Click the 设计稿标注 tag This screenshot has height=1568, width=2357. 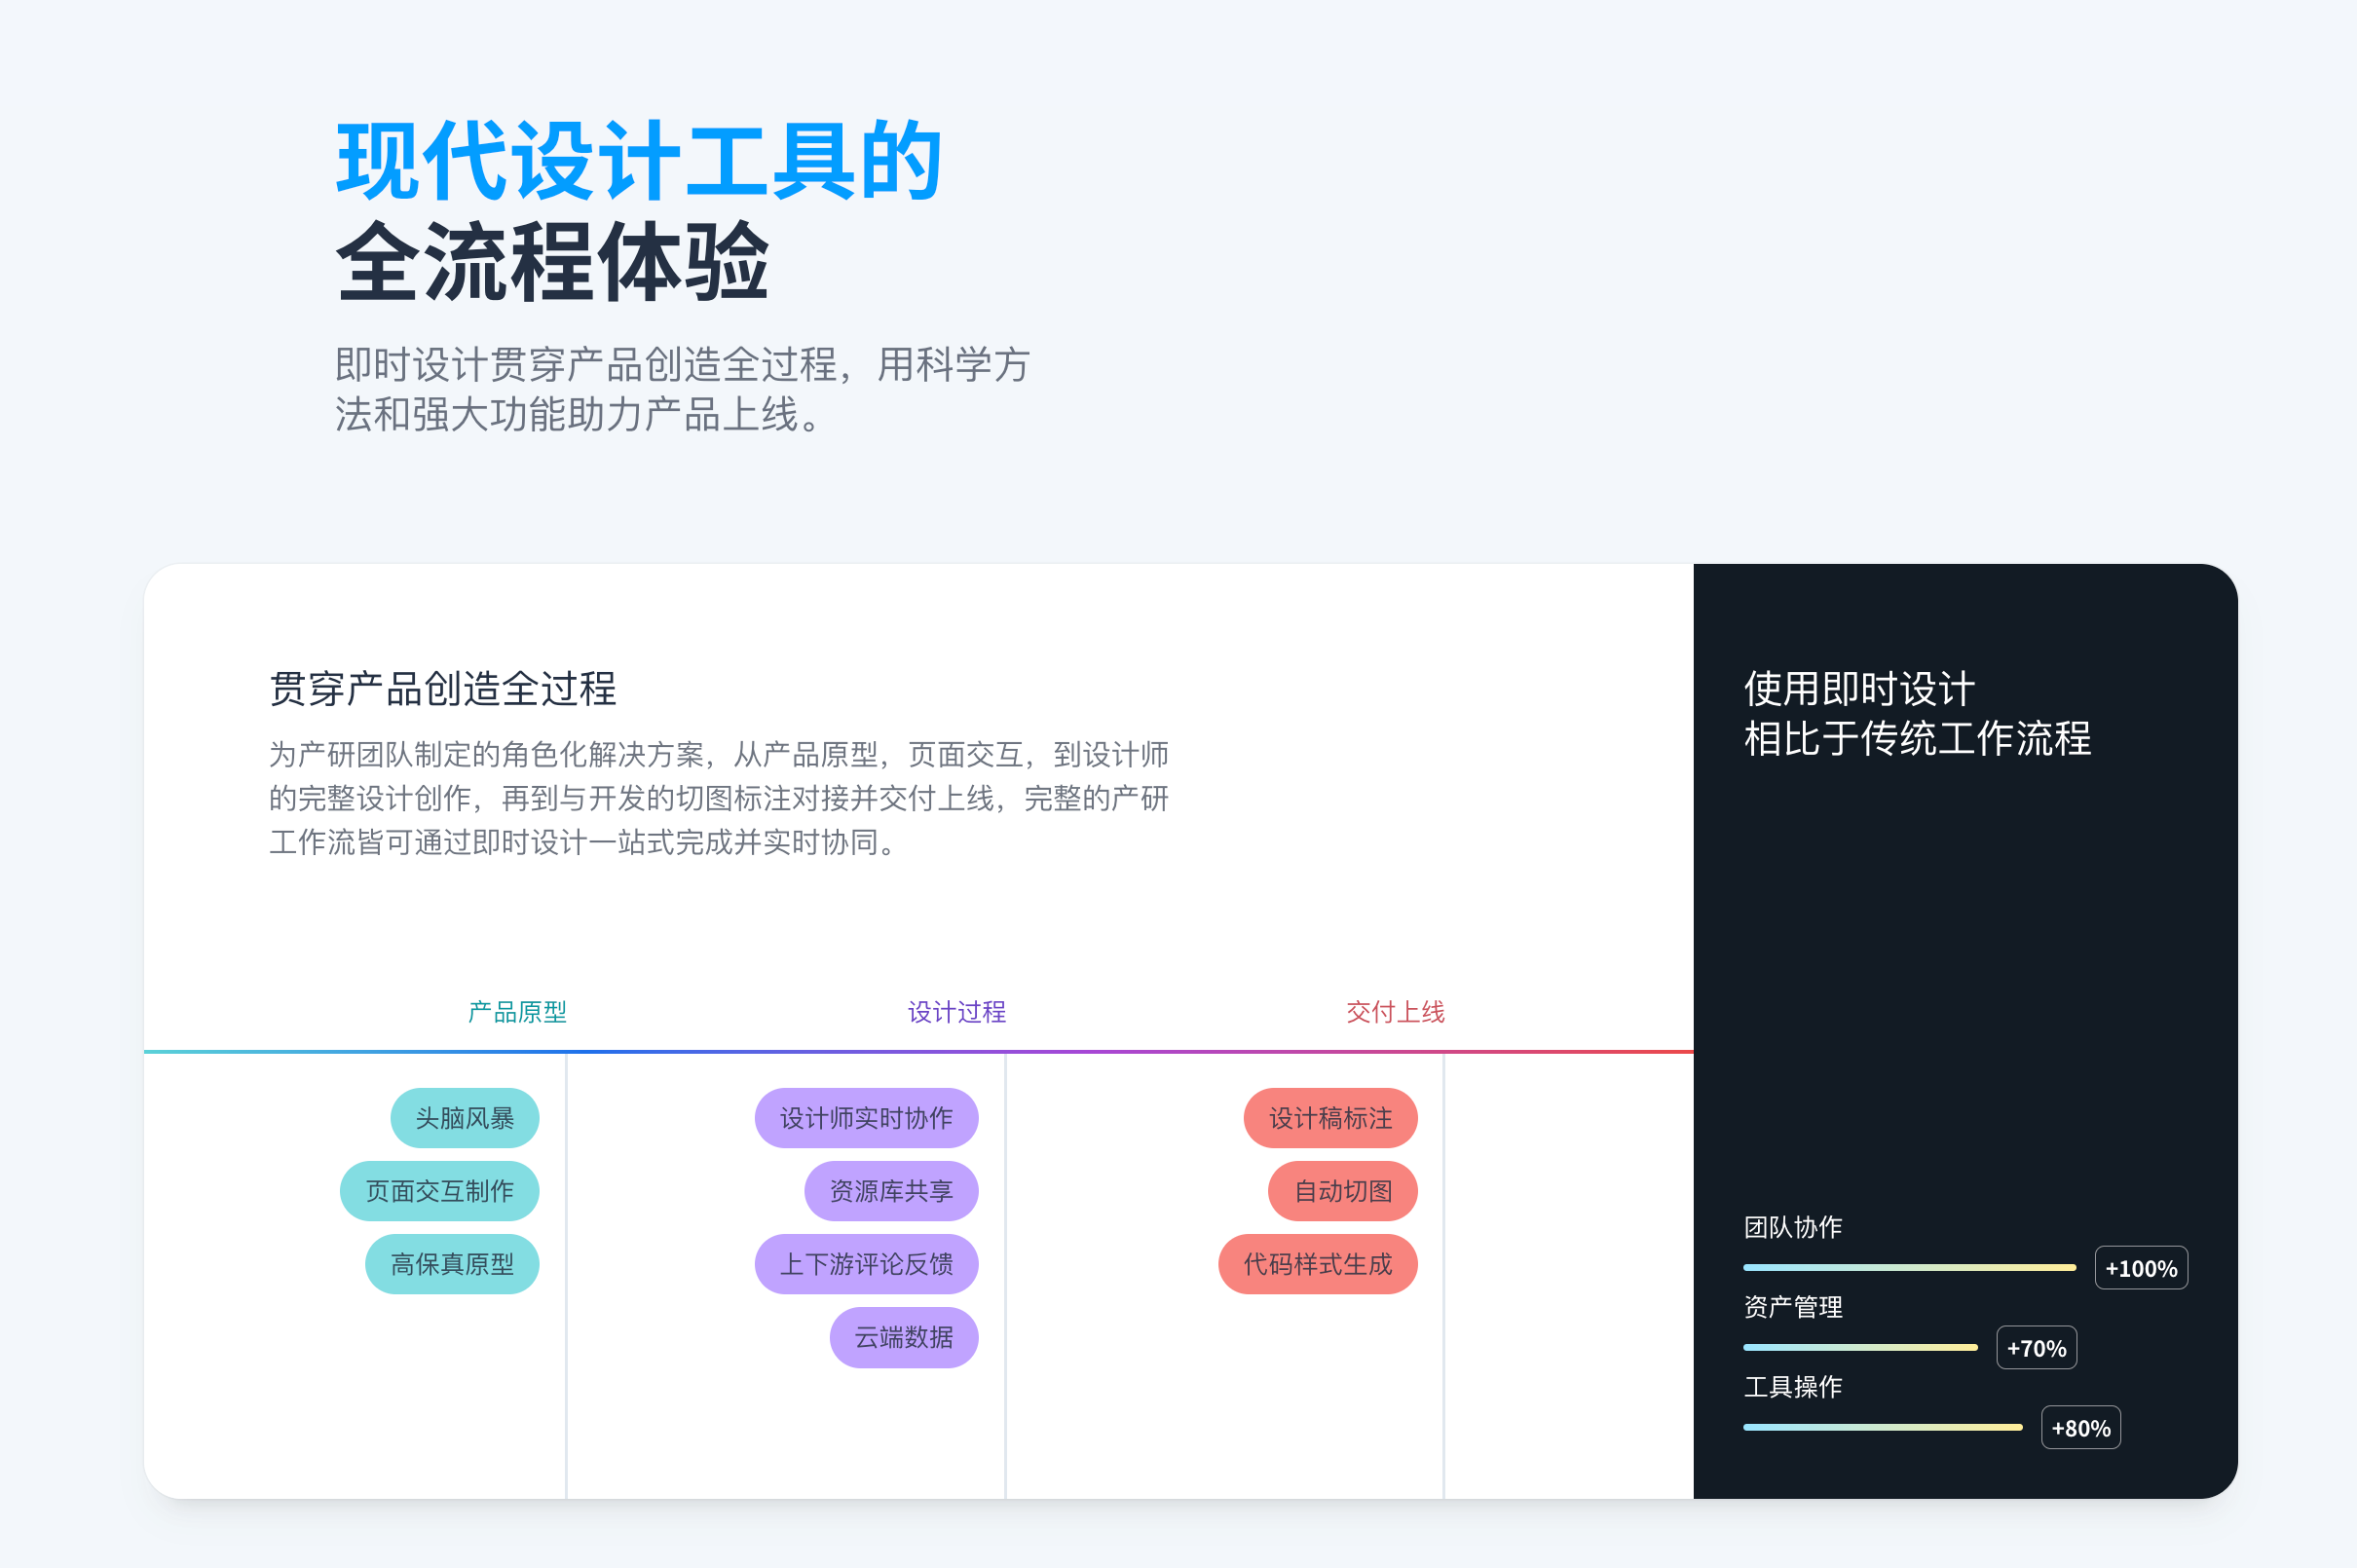1331,1118
